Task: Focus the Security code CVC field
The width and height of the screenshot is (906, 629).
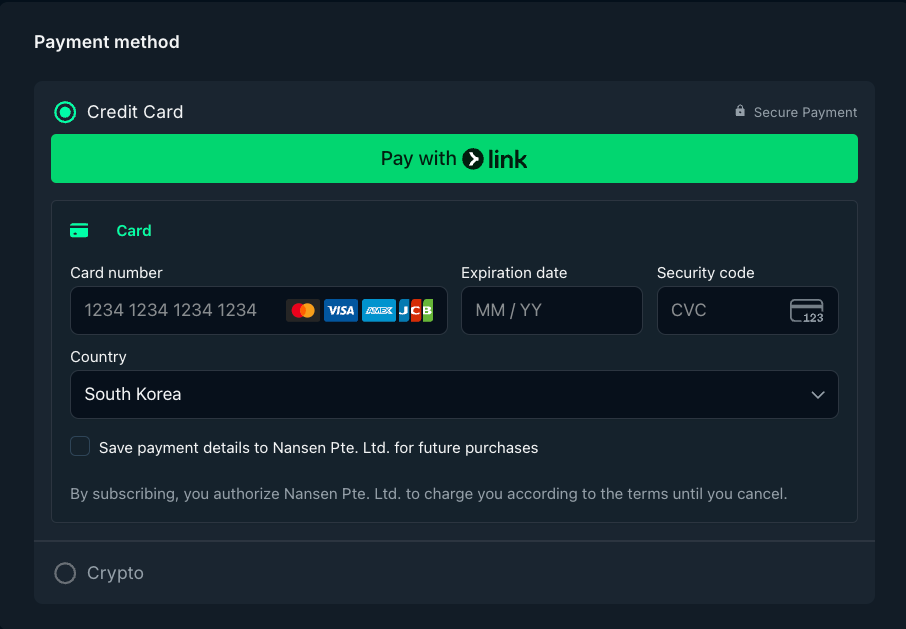Action: [748, 311]
